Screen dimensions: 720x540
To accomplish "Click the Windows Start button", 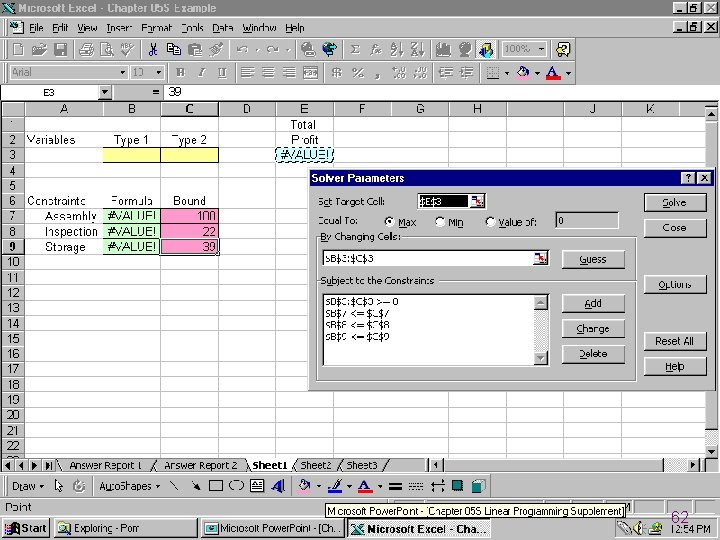I will point(26,529).
